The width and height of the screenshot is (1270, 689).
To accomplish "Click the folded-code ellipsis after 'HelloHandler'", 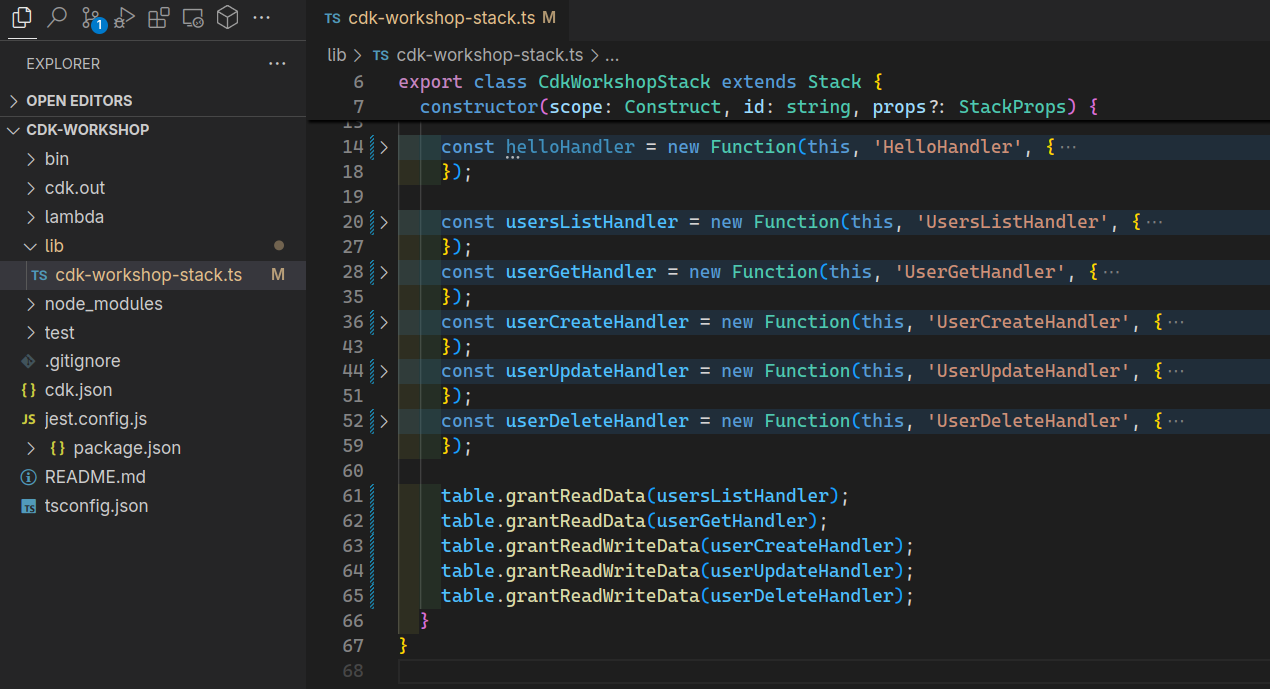I will (1068, 147).
